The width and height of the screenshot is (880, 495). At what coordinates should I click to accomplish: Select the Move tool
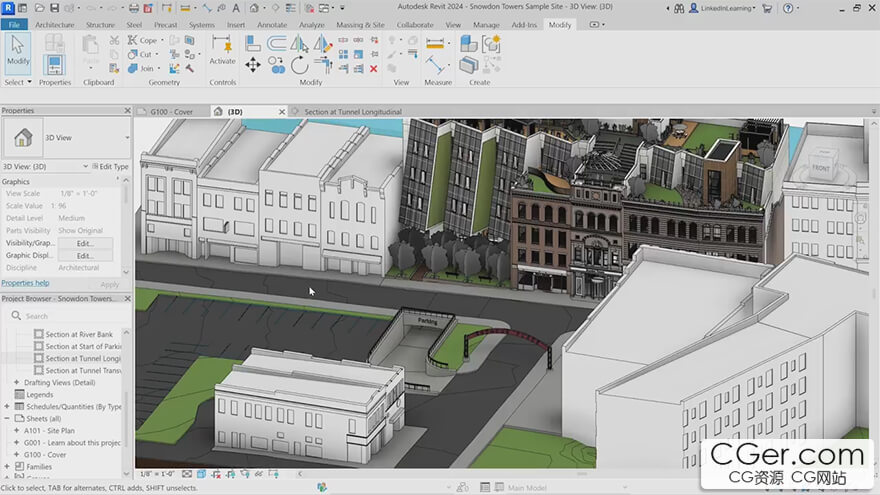point(253,65)
